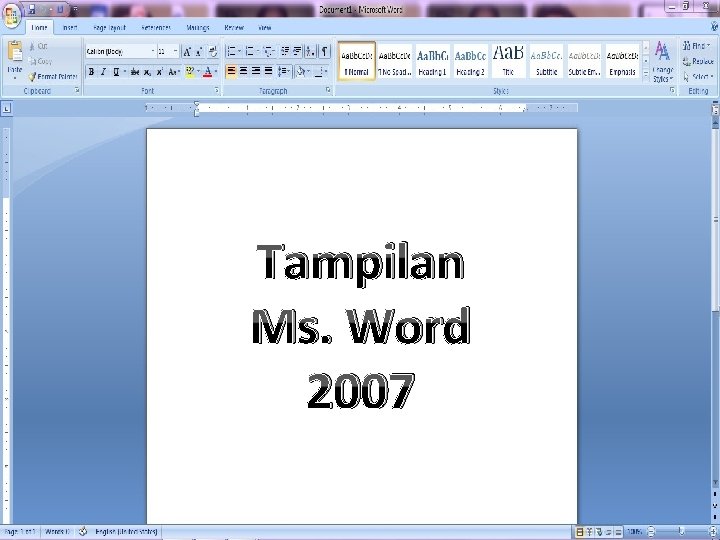Open the font color dropdown arrow

[x=216, y=72]
